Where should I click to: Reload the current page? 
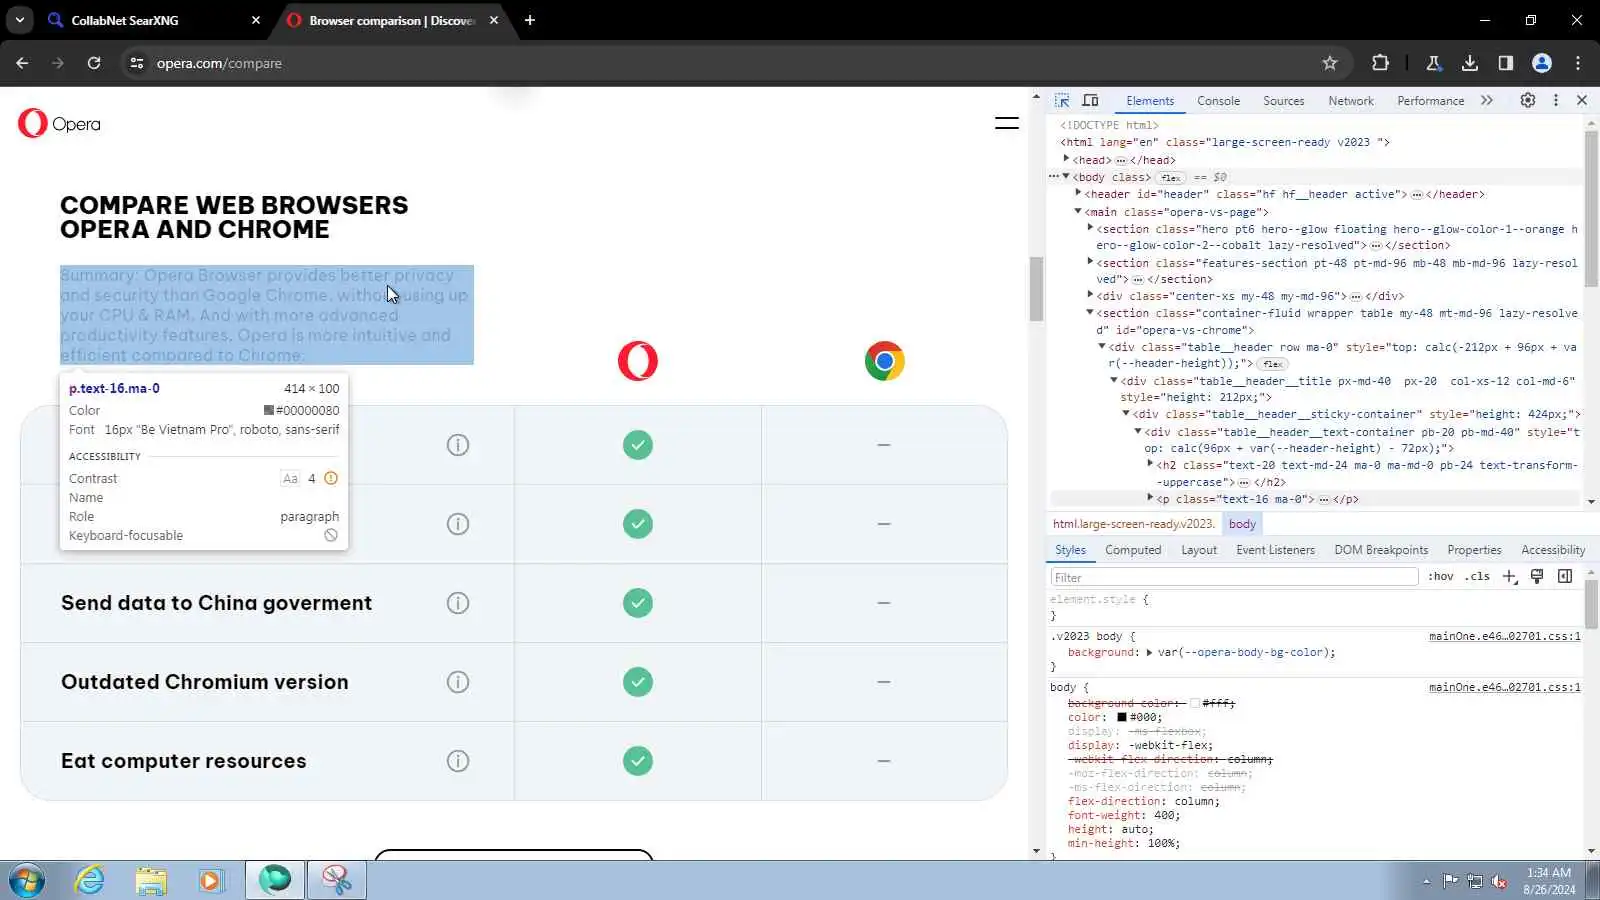point(94,63)
